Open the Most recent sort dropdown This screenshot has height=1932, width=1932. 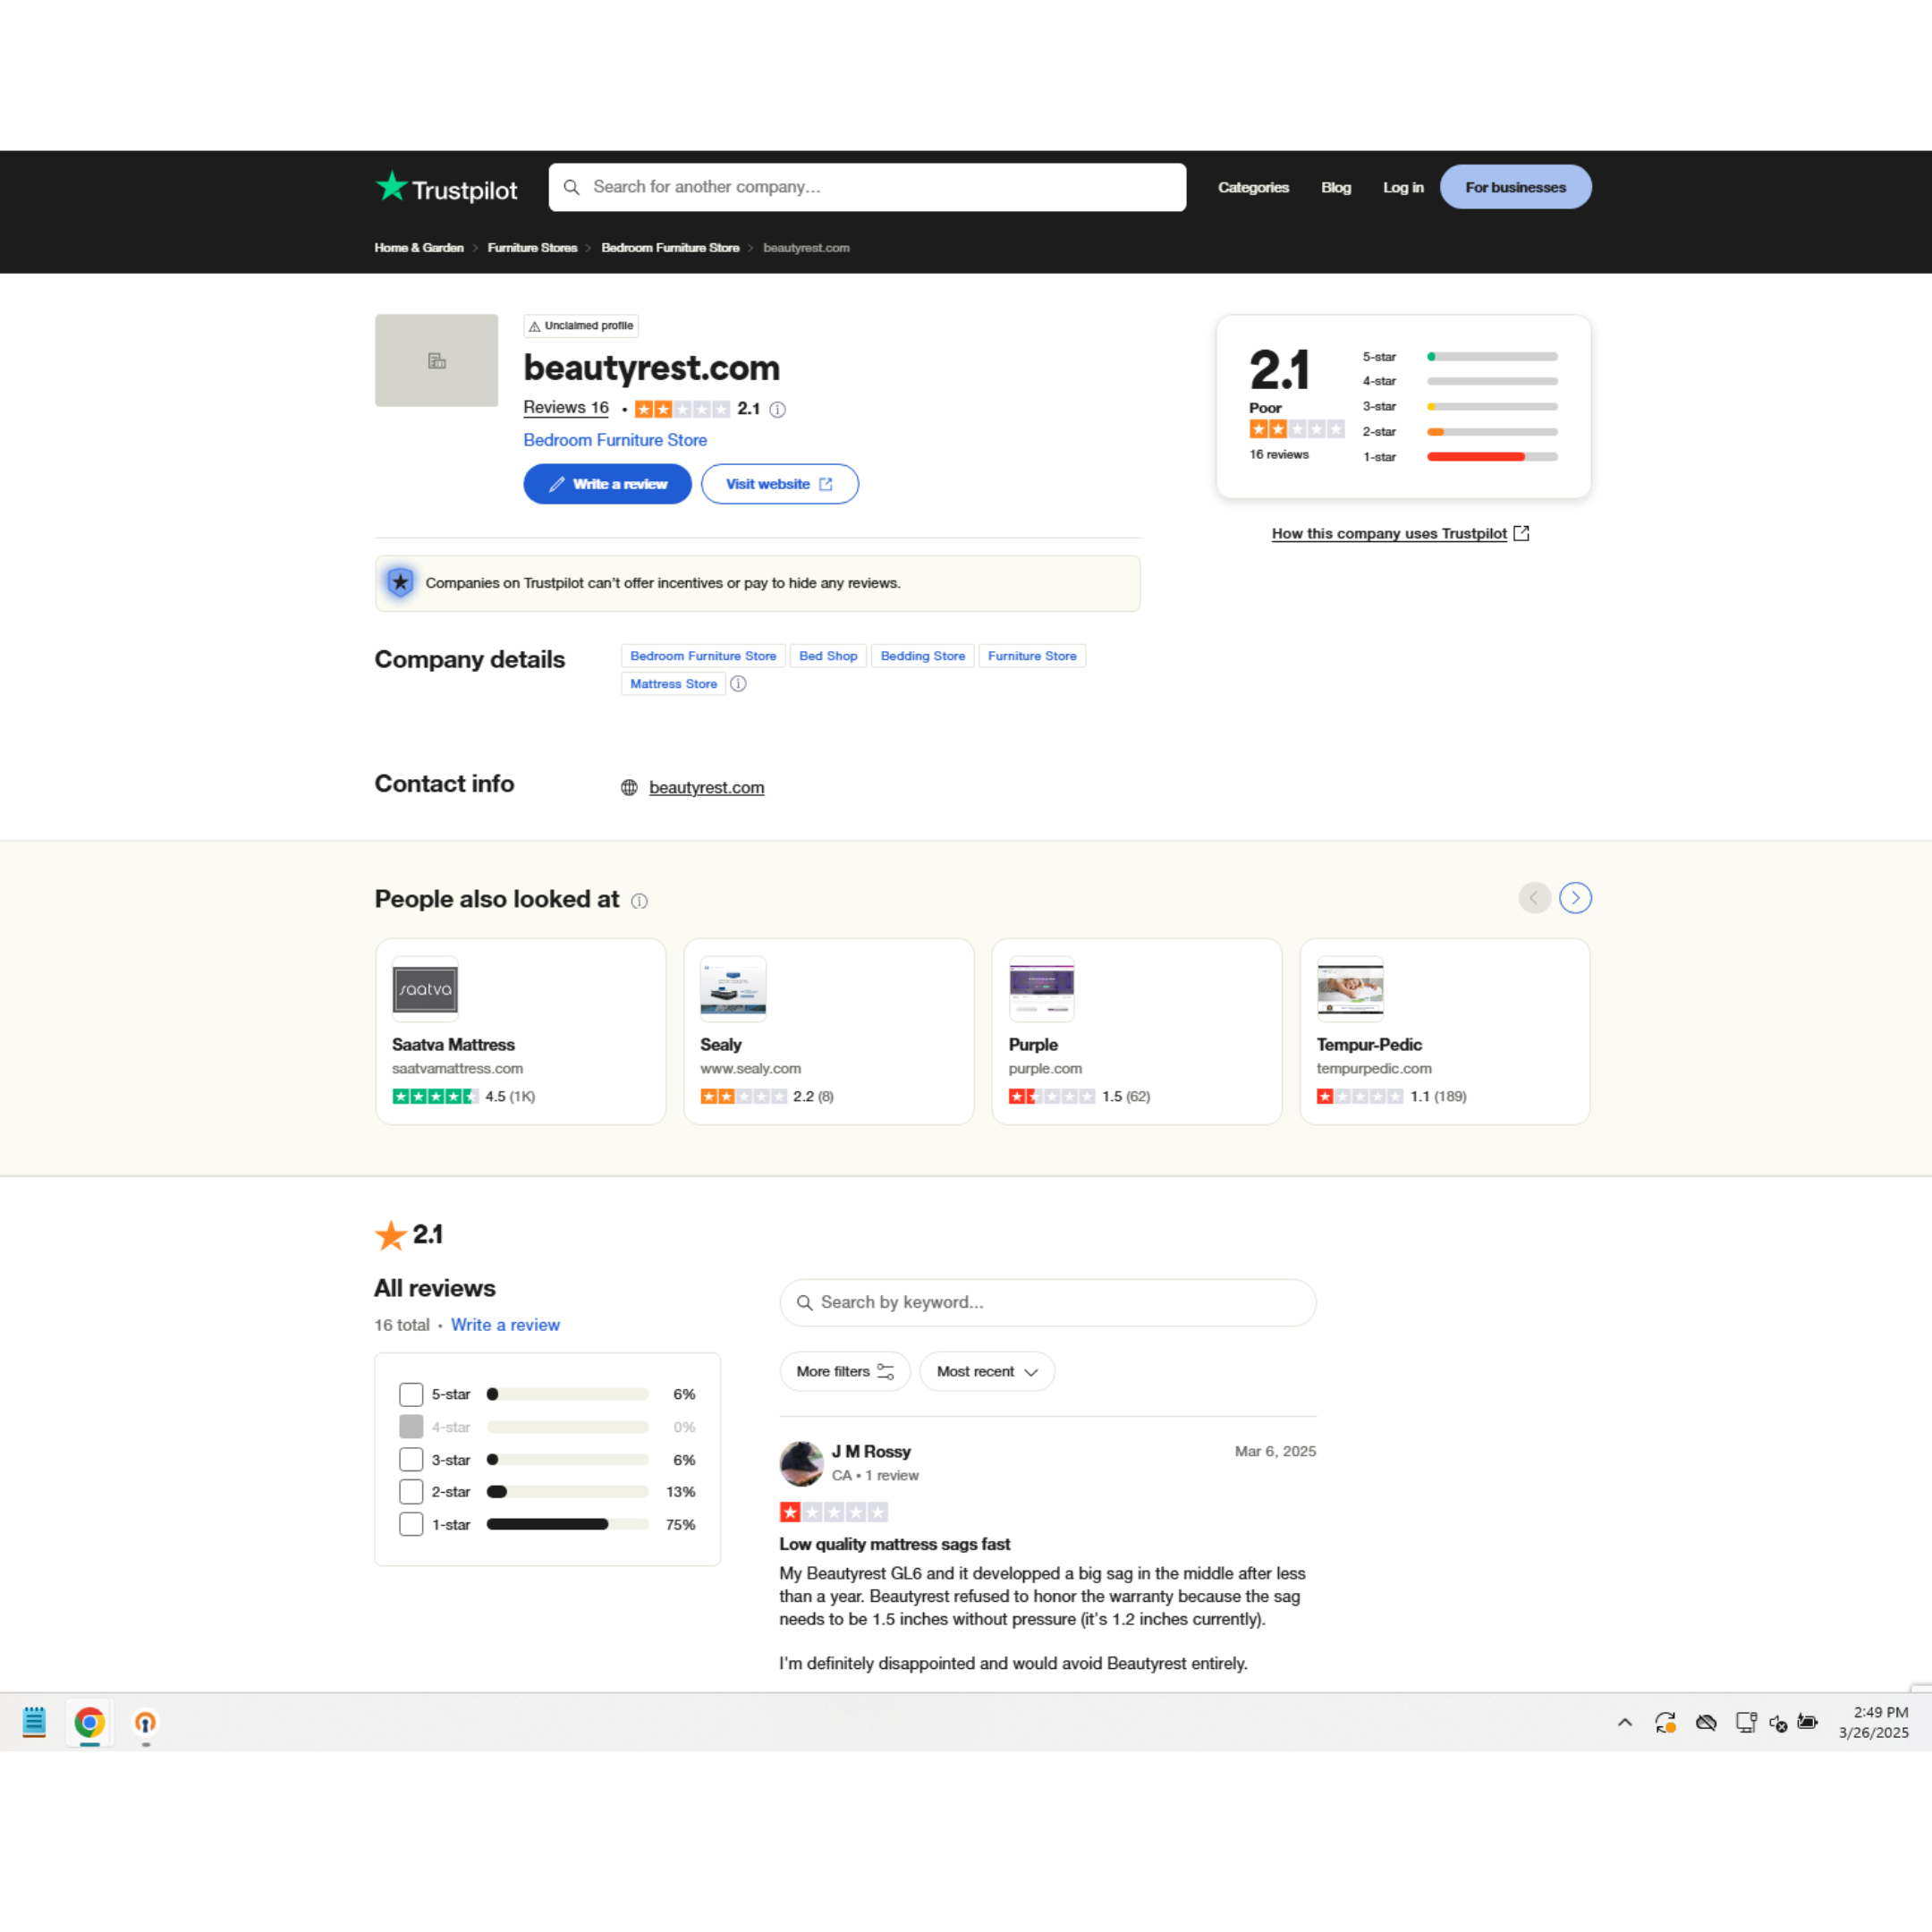point(987,1371)
